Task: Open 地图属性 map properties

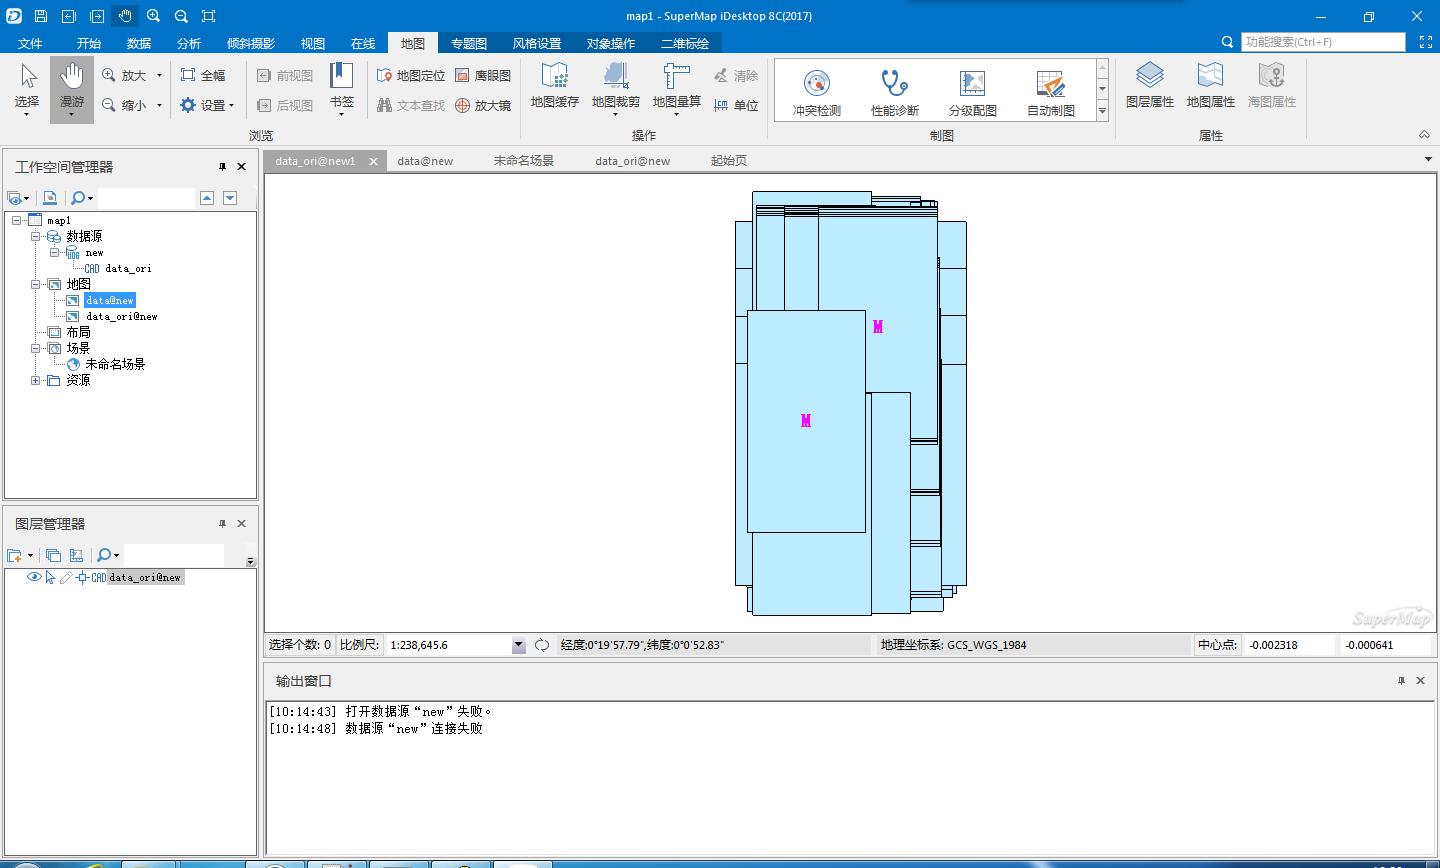Action: [x=1211, y=85]
